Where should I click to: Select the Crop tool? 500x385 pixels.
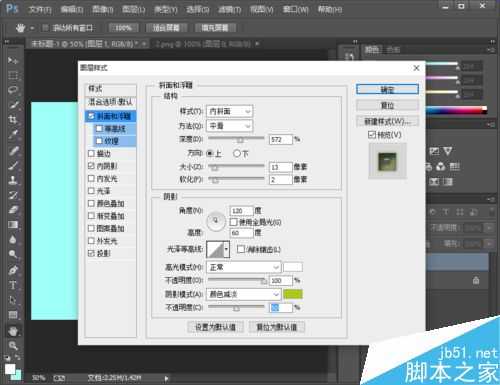tap(13, 120)
